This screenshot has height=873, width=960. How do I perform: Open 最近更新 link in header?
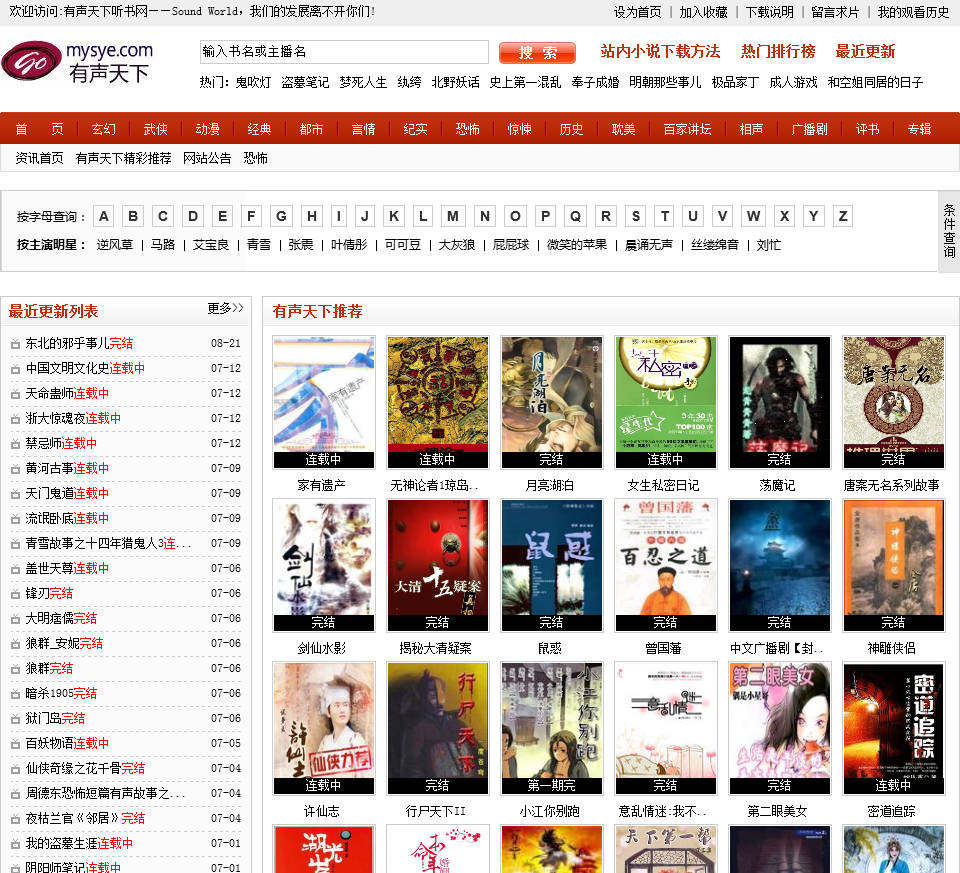coord(865,51)
